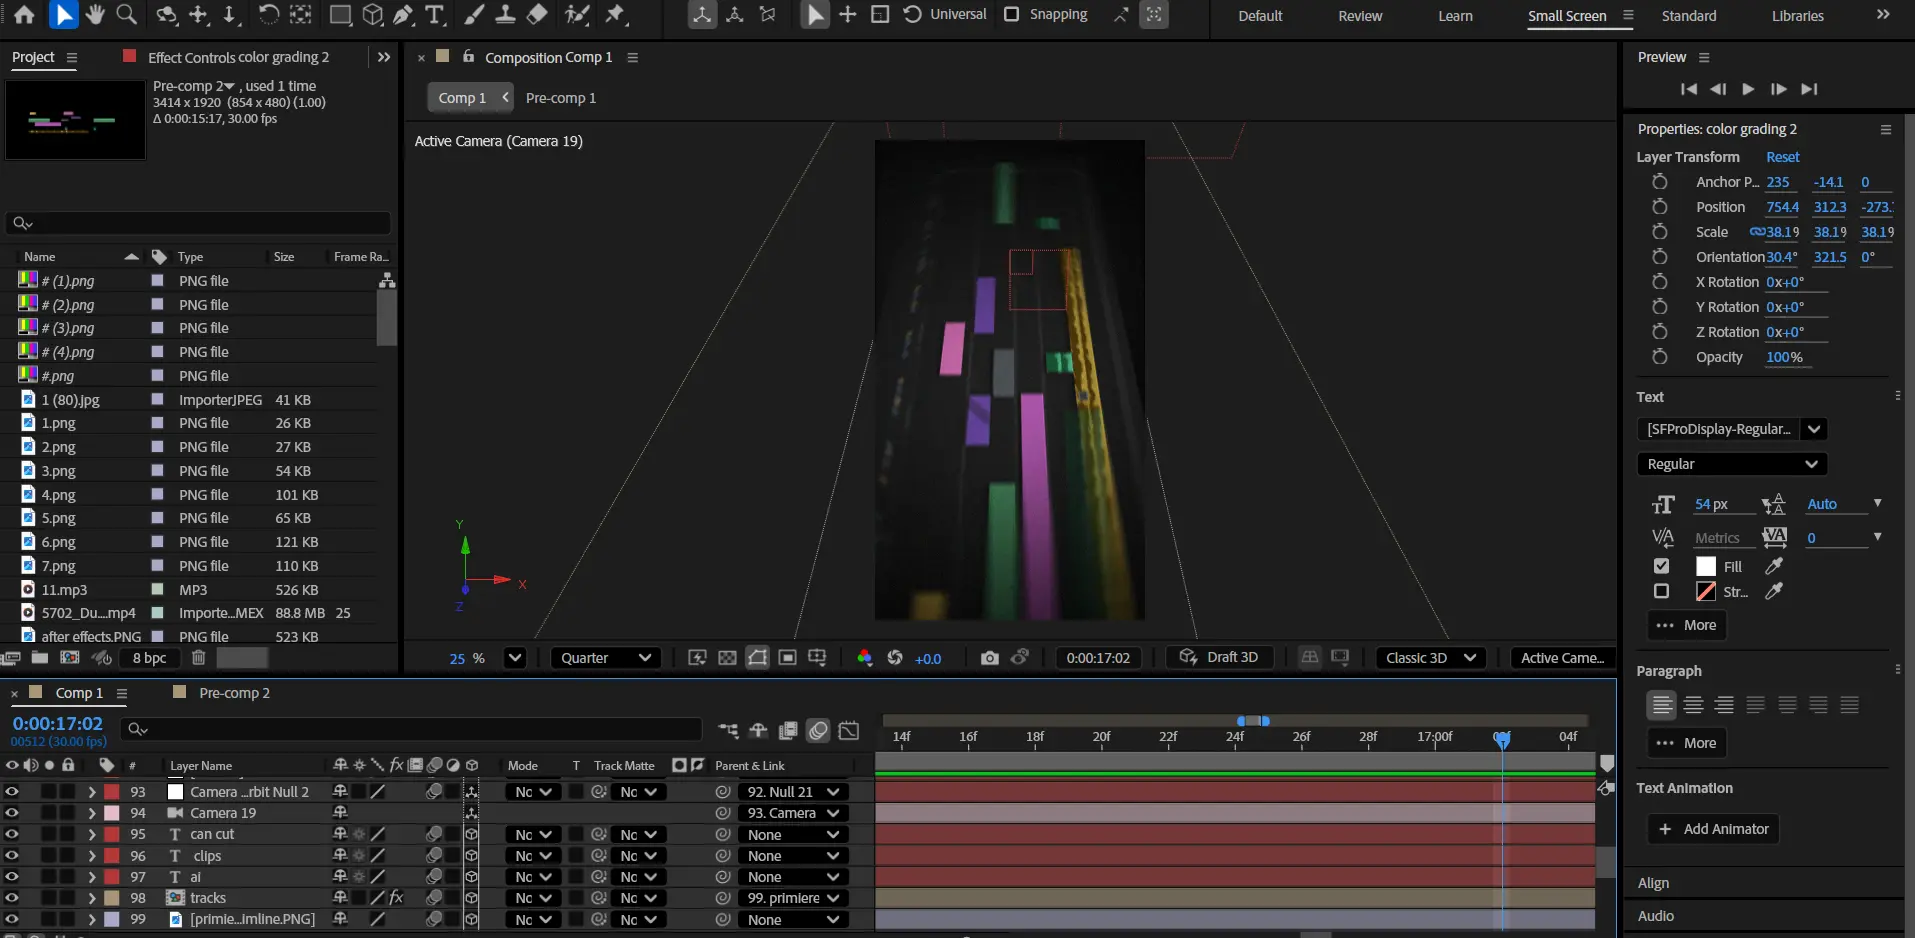Click the Home icon in the toolbar

[24, 15]
